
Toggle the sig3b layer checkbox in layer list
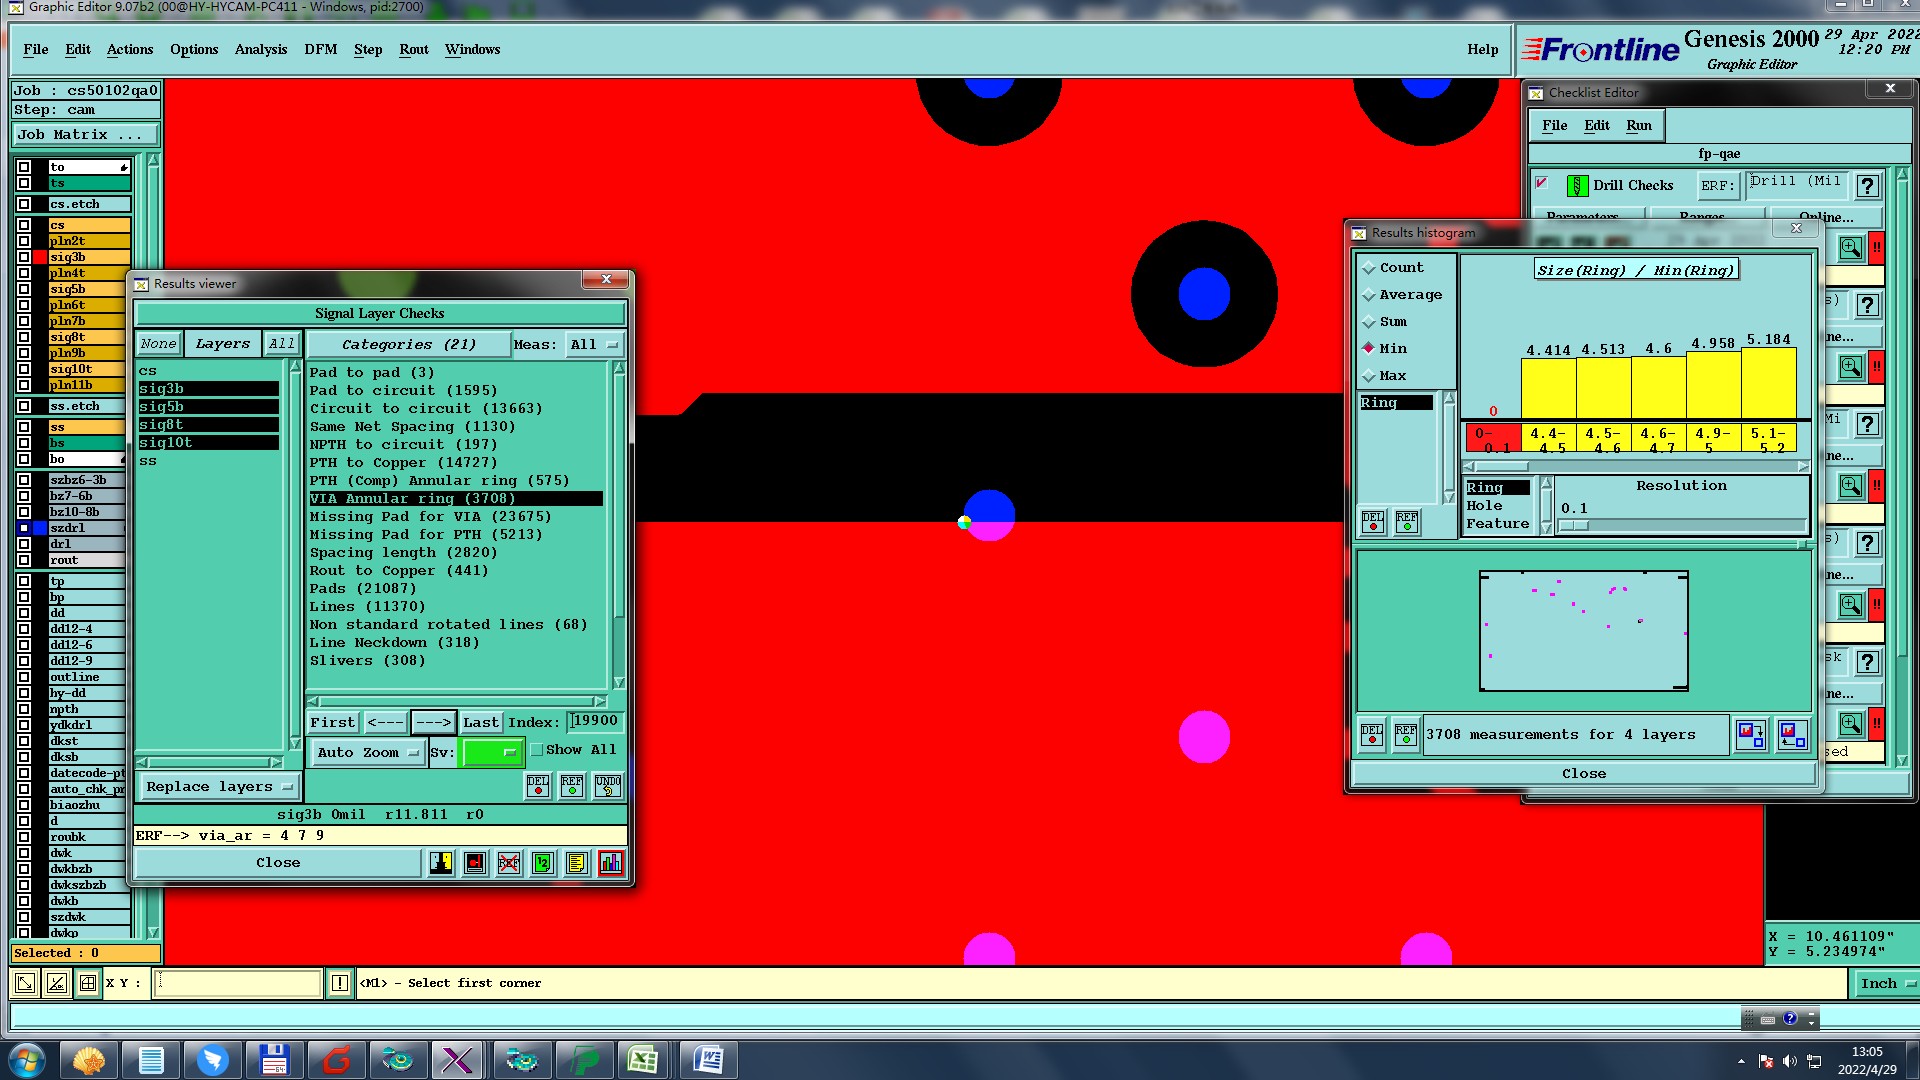(x=24, y=257)
